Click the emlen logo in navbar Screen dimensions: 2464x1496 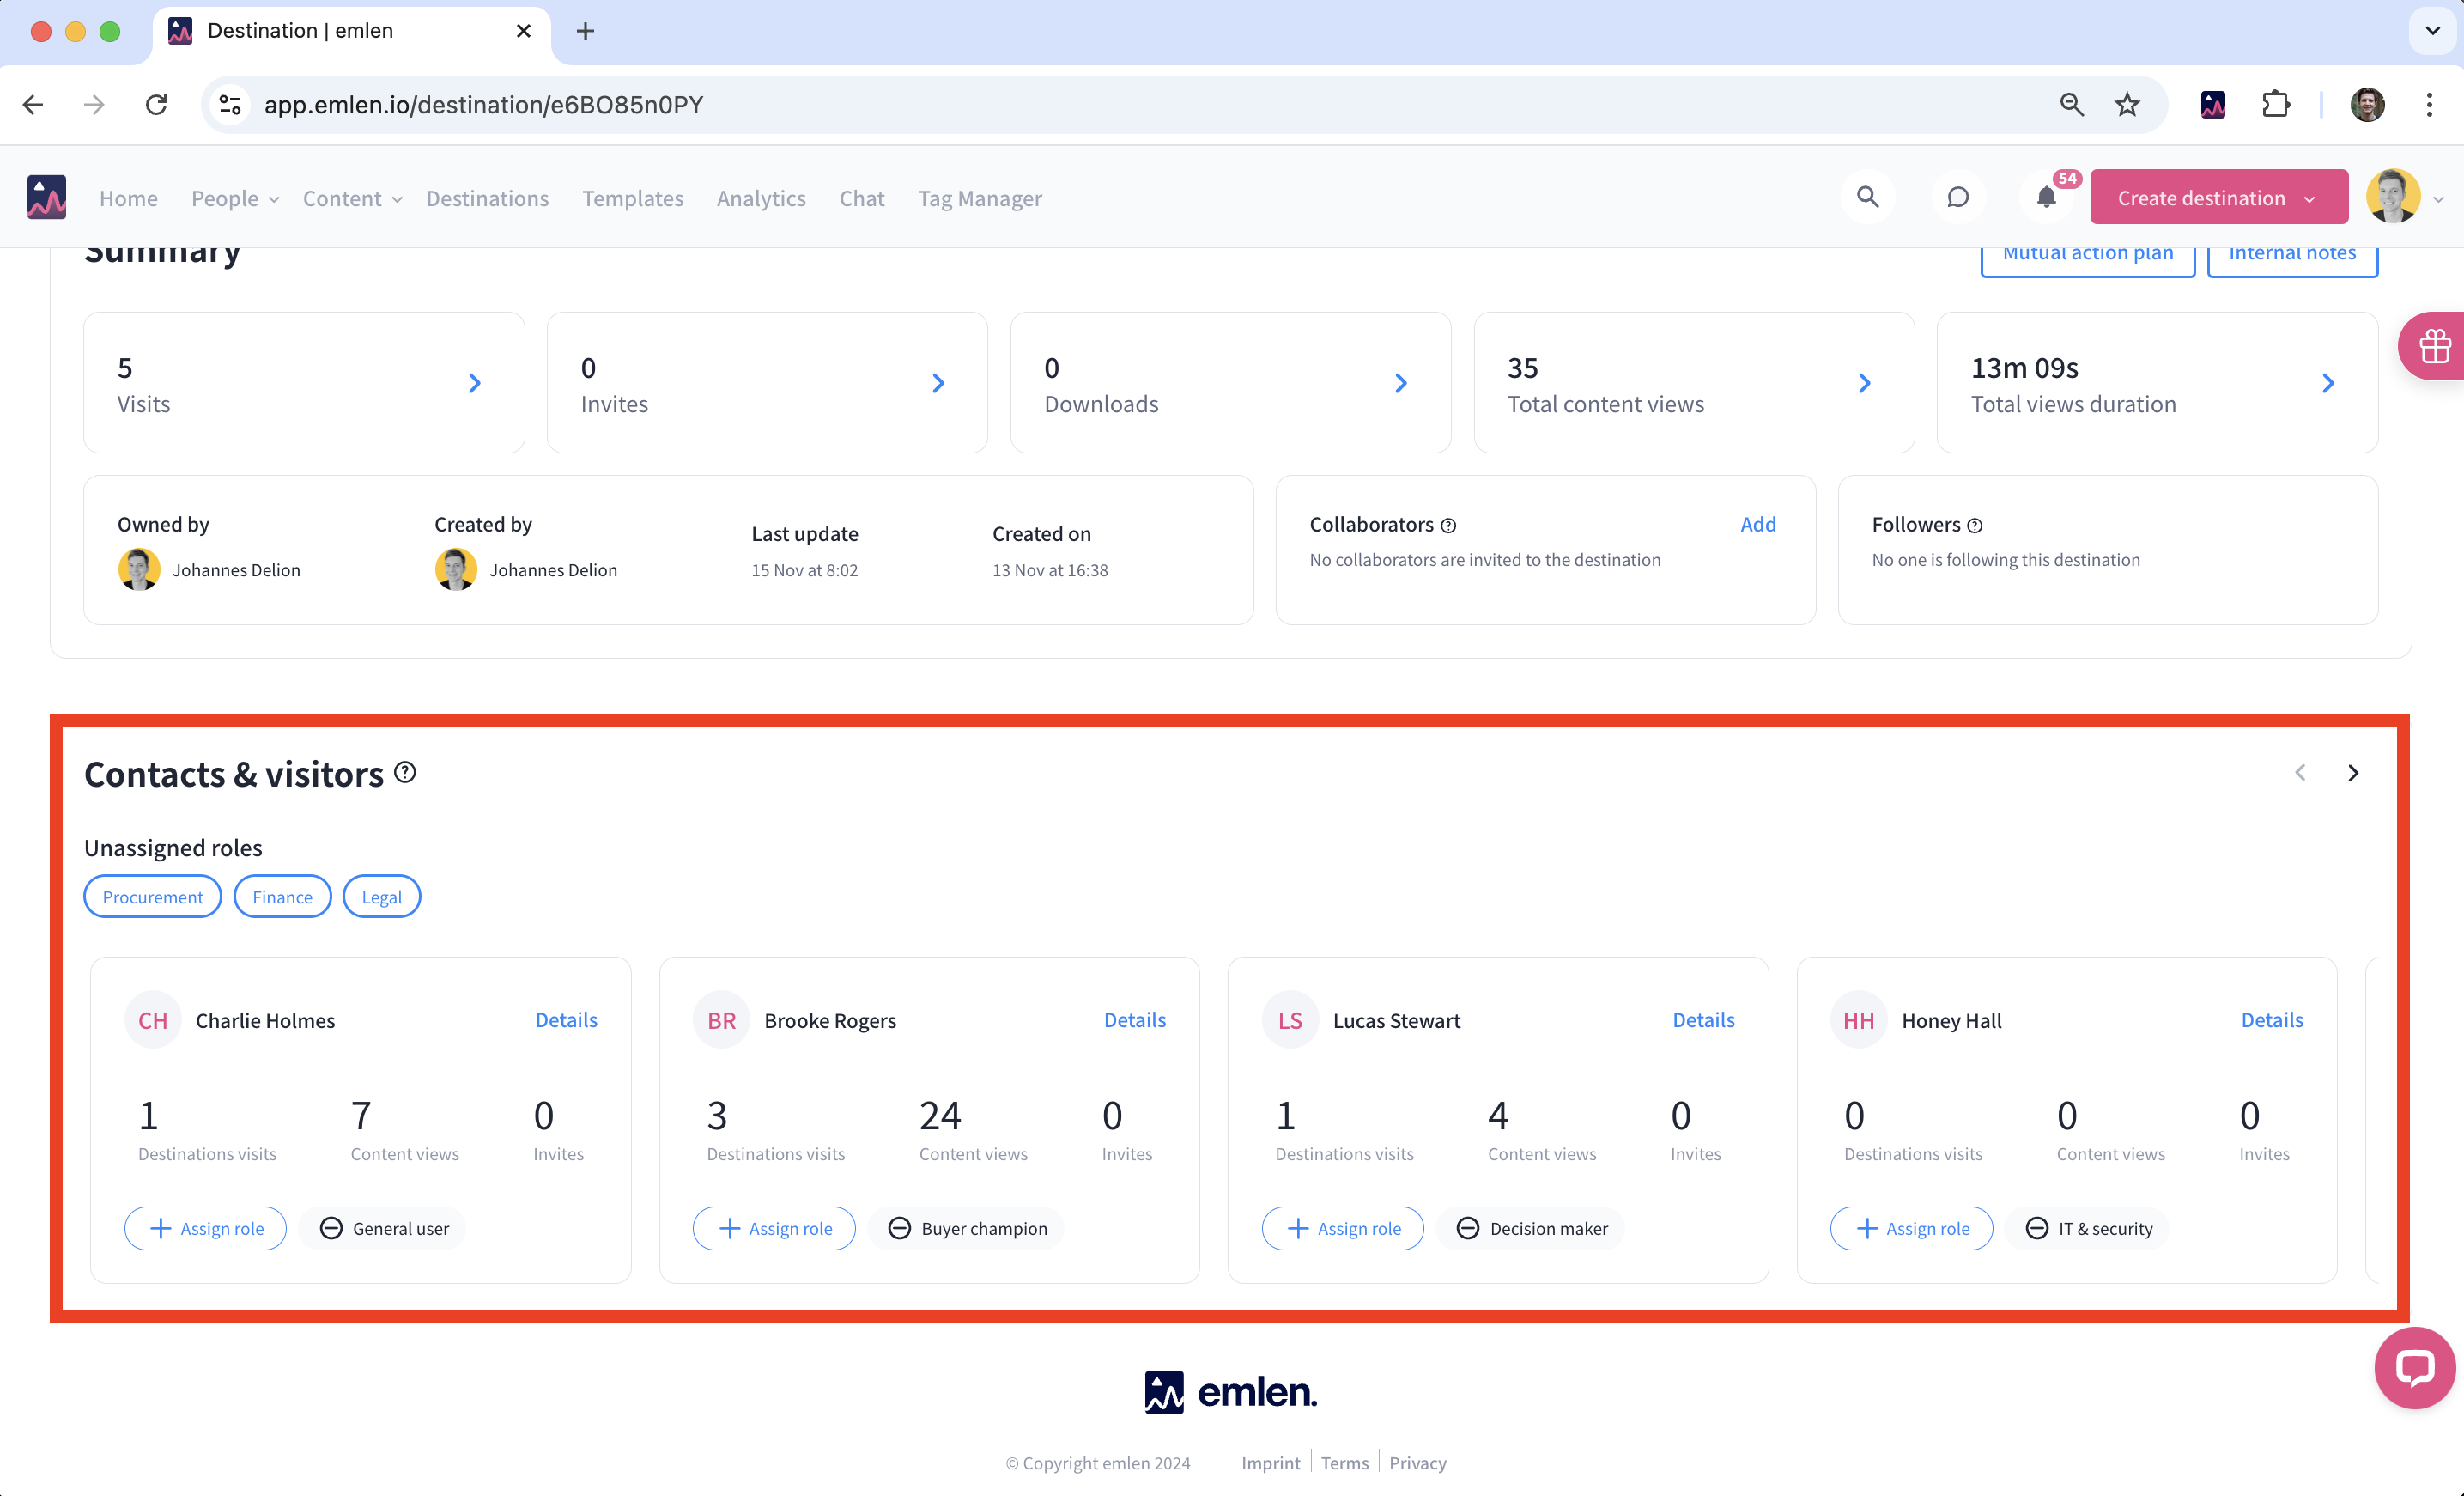click(46, 197)
